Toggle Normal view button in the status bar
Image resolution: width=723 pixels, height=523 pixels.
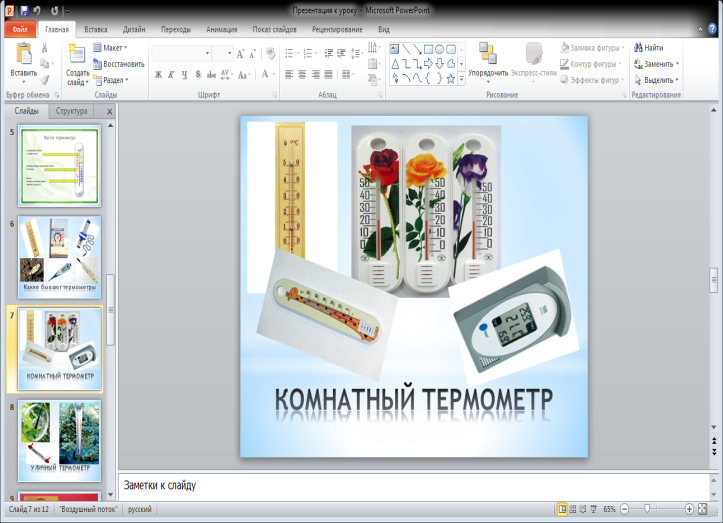(563, 509)
